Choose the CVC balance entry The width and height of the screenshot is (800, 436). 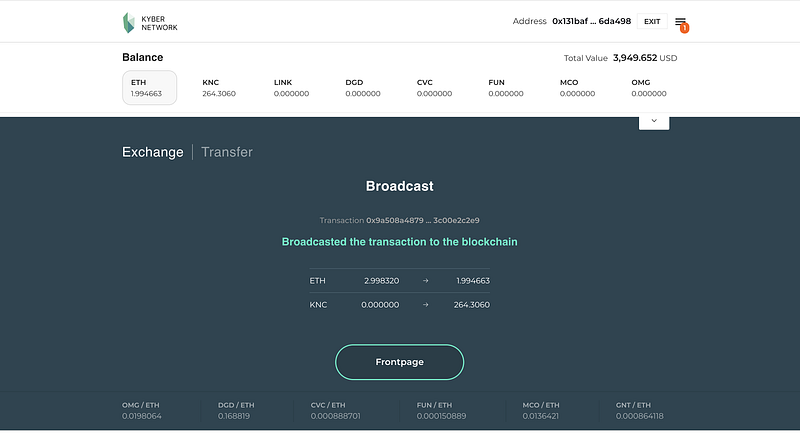434,88
